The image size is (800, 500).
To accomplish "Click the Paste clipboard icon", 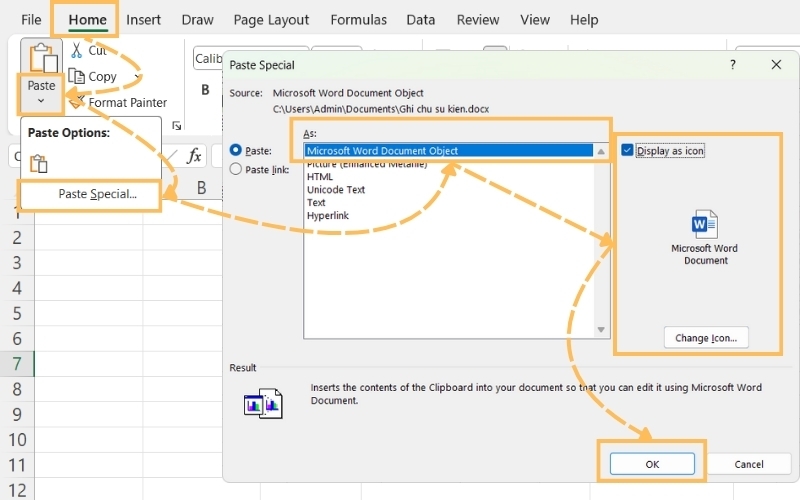I will pyautogui.click(x=42, y=57).
